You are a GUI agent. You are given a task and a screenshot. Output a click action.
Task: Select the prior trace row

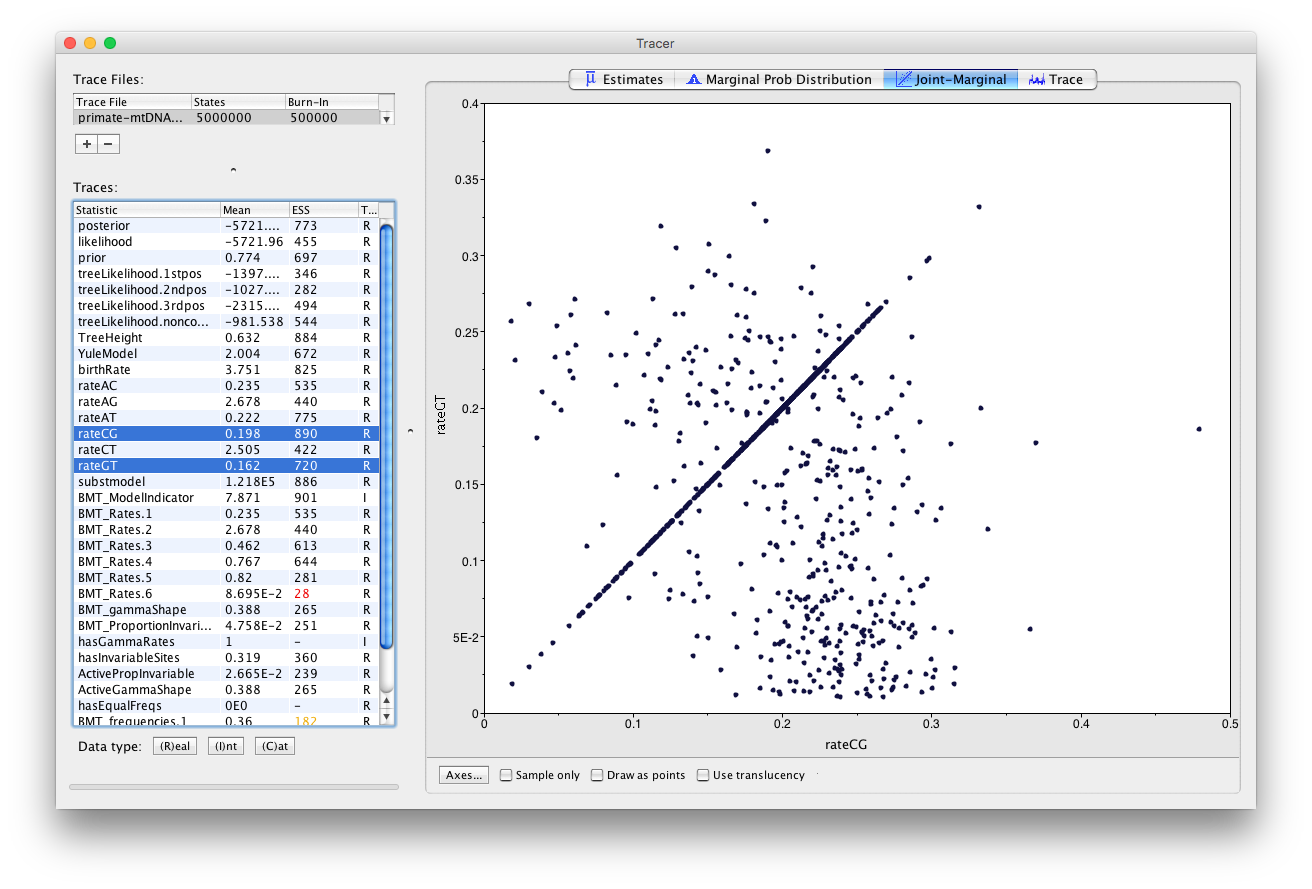(x=227, y=258)
